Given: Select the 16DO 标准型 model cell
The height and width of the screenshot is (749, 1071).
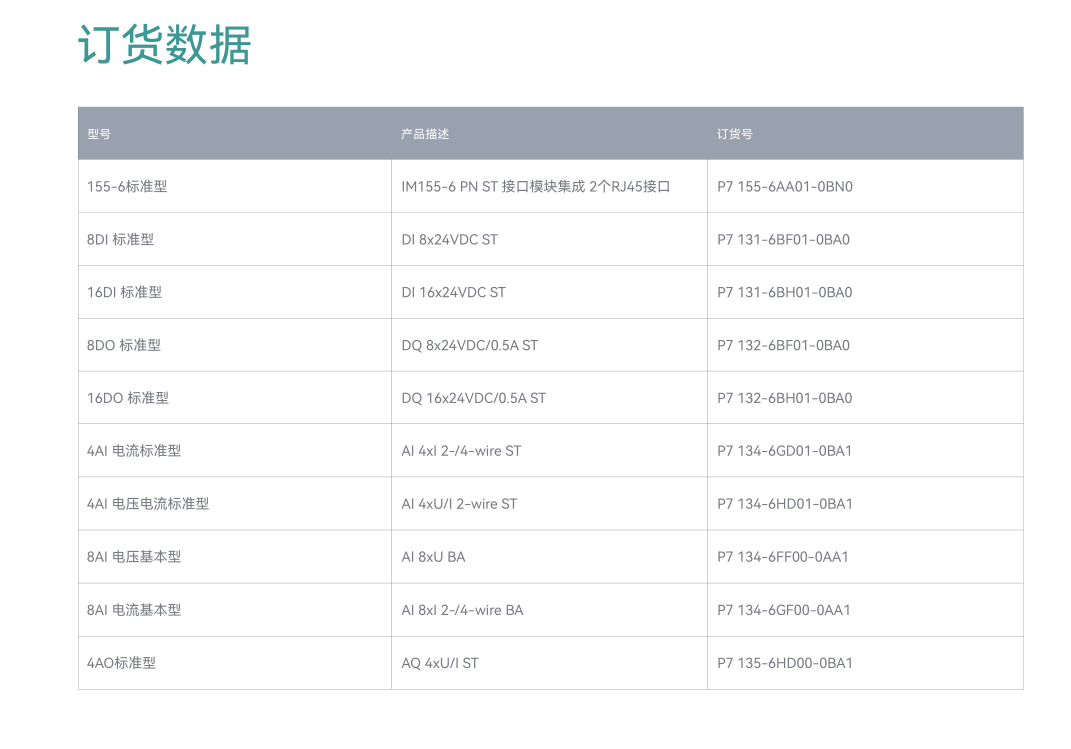Looking at the screenshot, I should [128, 398].
